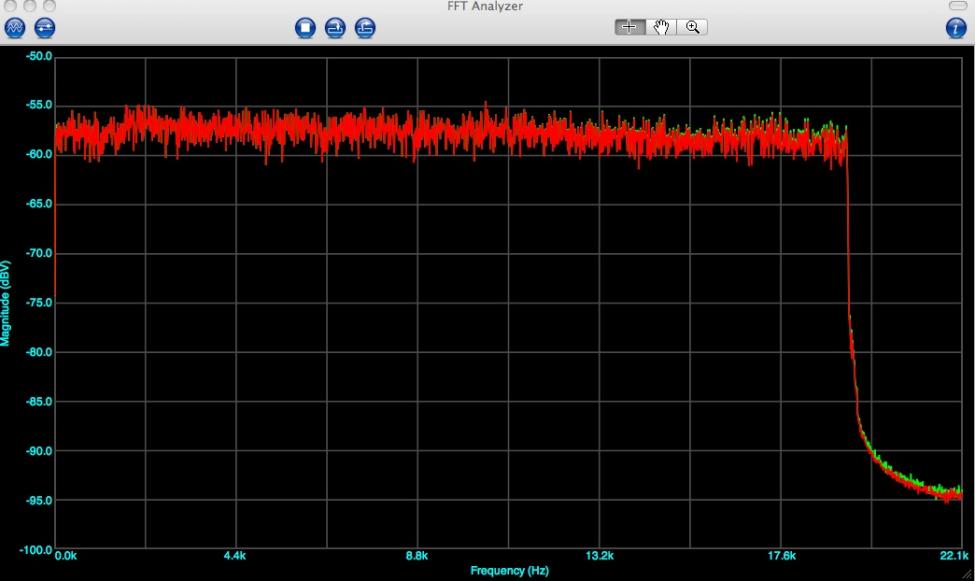Click the Magnitude (dBV) axis label
The height and width of the screenshot is (581, 975).
click(6, 303)
